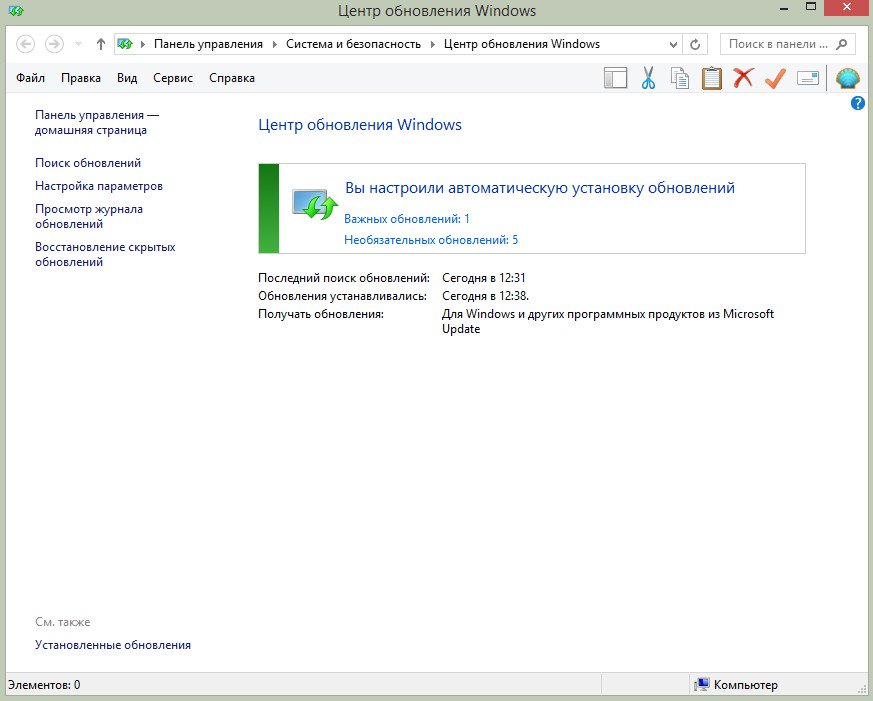The height and width of the screenshot is (701, 873).
Task: Click the Элементов: 0 status bar text
Action: [44, 684]
